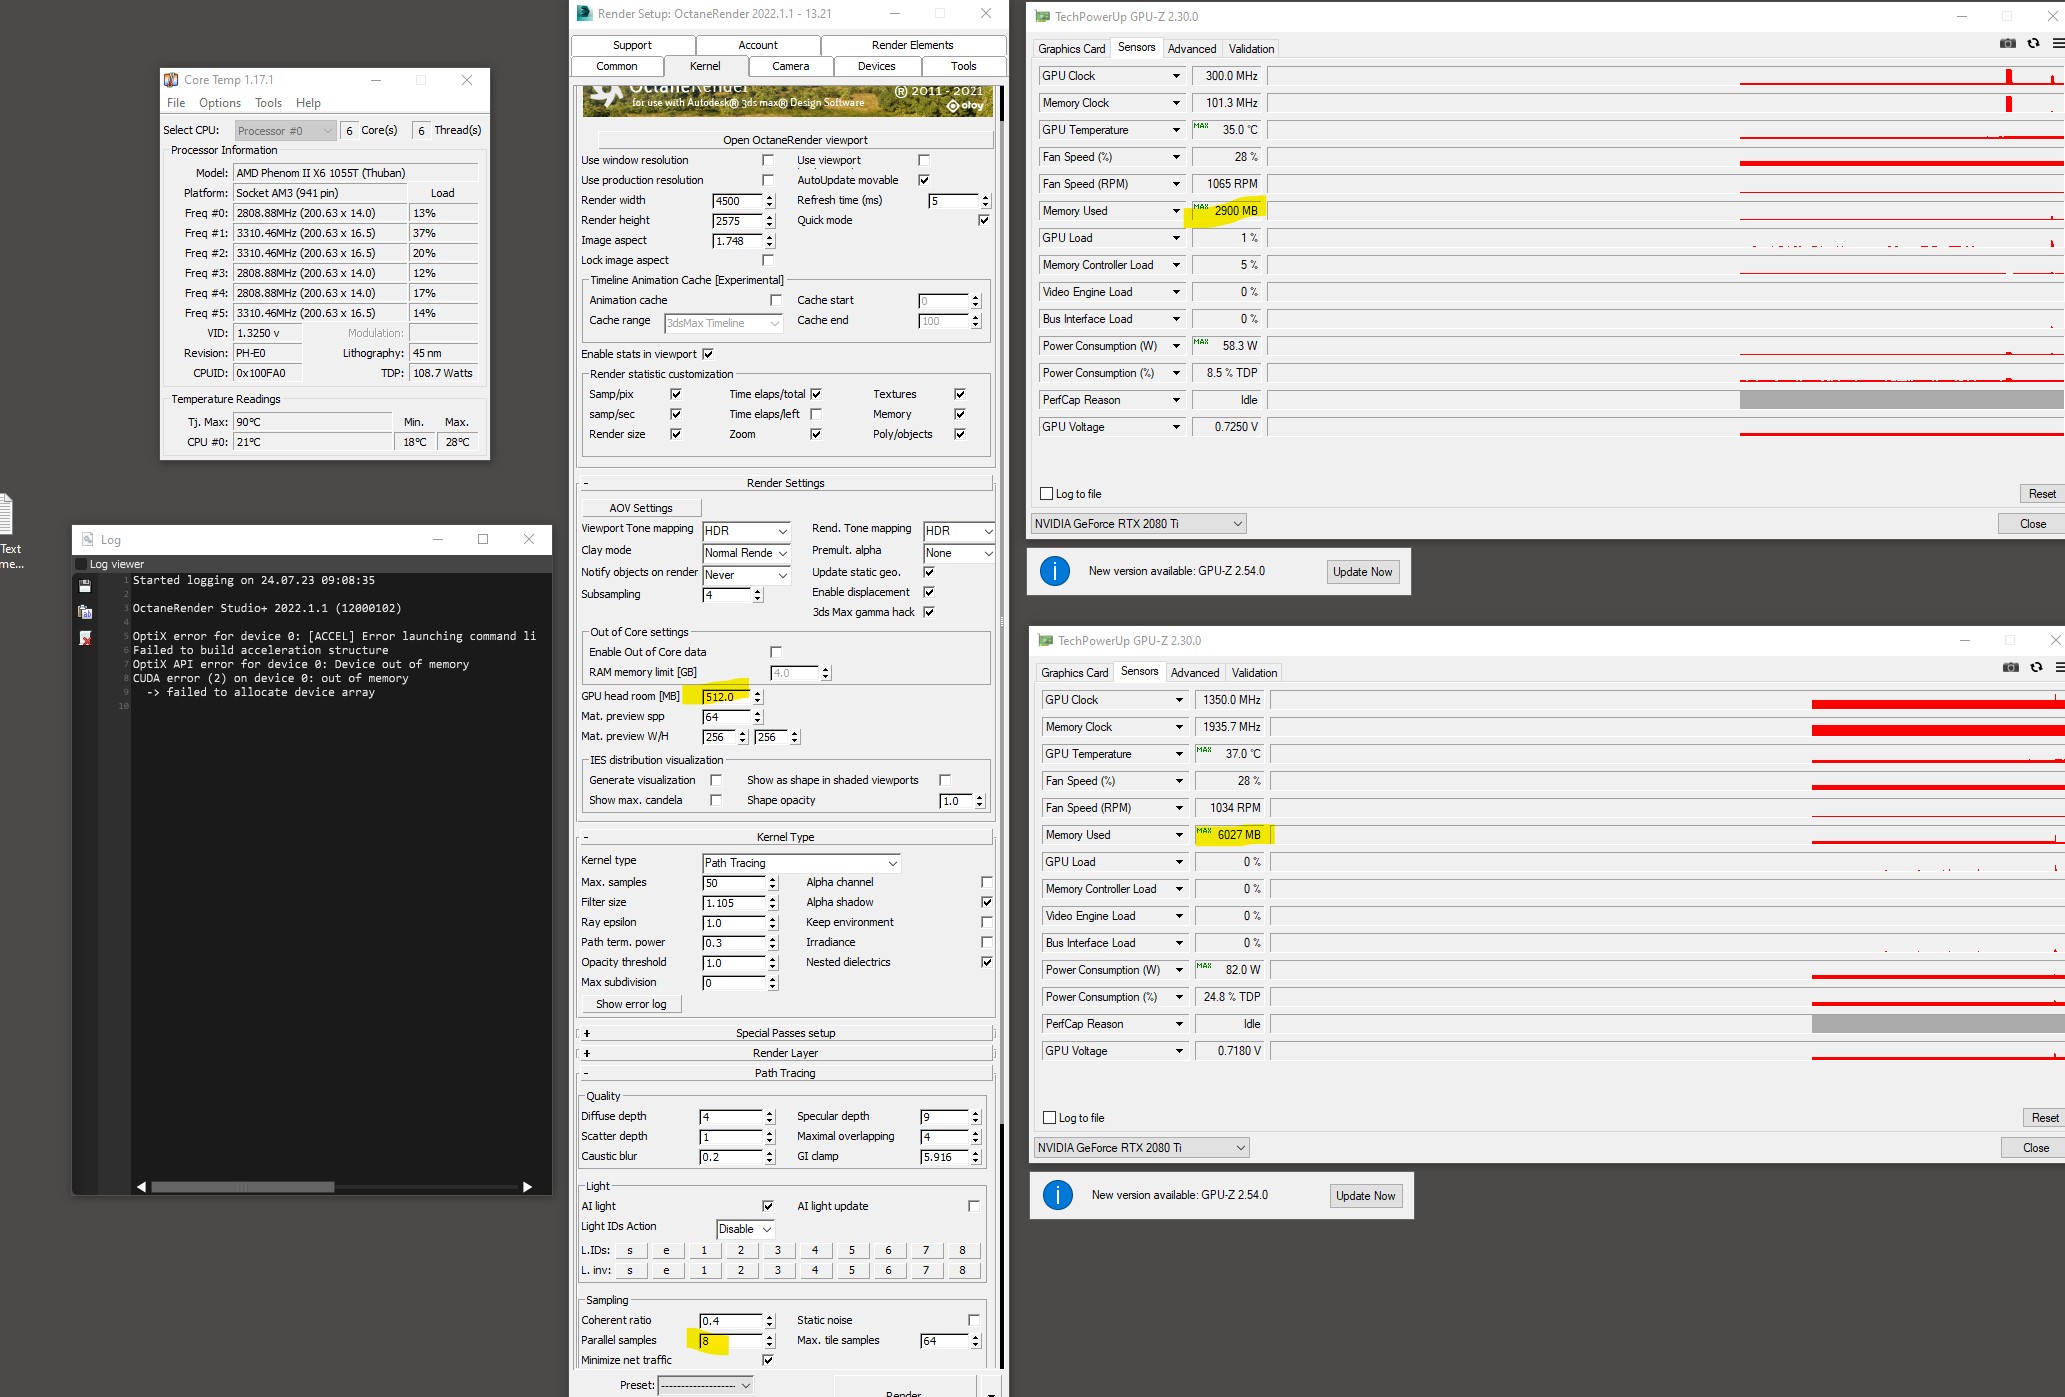Click the copy log clipboard icon
This screenshot has width=2065, height=1397.
[x=85, y=612]
